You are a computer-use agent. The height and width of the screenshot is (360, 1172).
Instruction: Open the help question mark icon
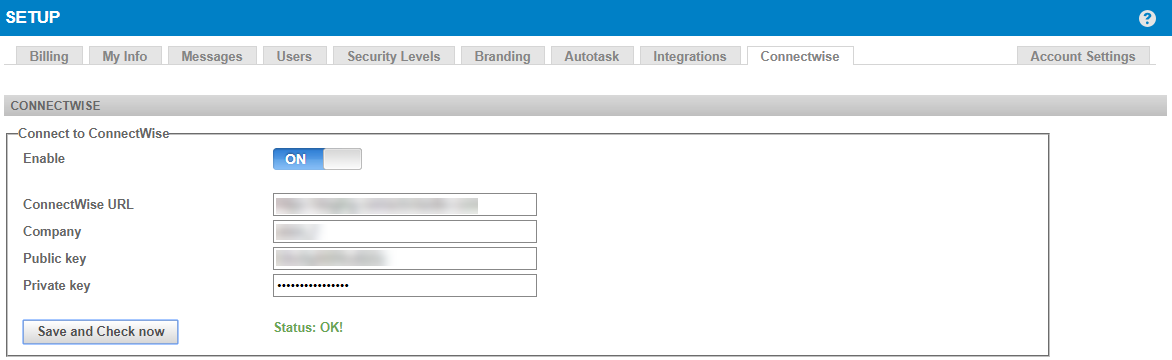[x=1147, y=19]
